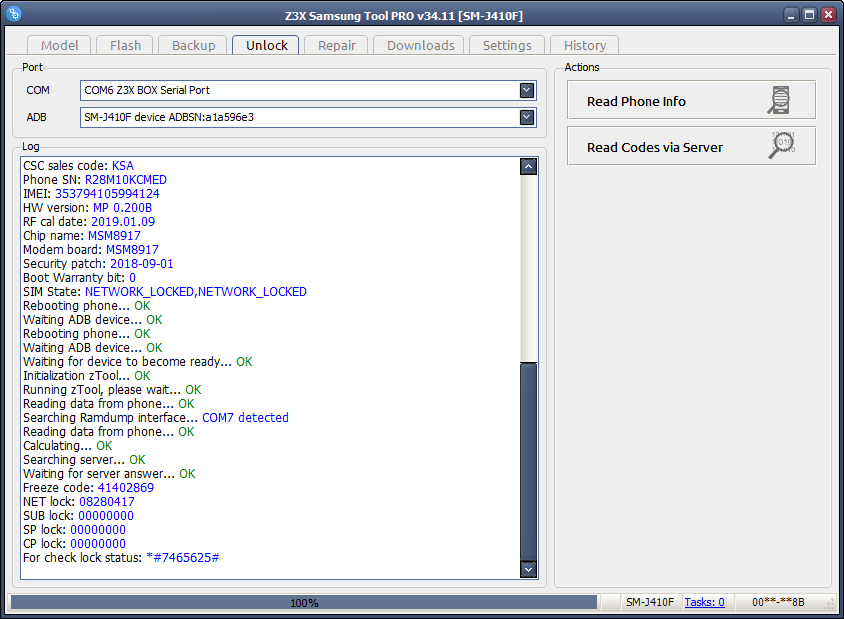This screenshot has width=844, height=619.
Task: Click the CP lock 00000000 value
Action: tap(98, 544)
